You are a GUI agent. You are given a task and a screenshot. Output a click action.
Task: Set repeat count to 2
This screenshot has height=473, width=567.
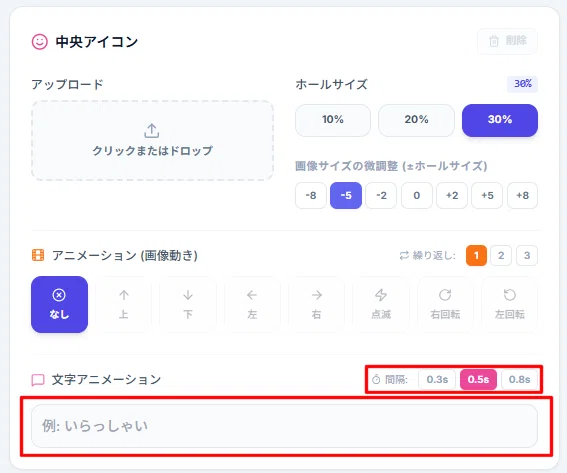(501, 255)
